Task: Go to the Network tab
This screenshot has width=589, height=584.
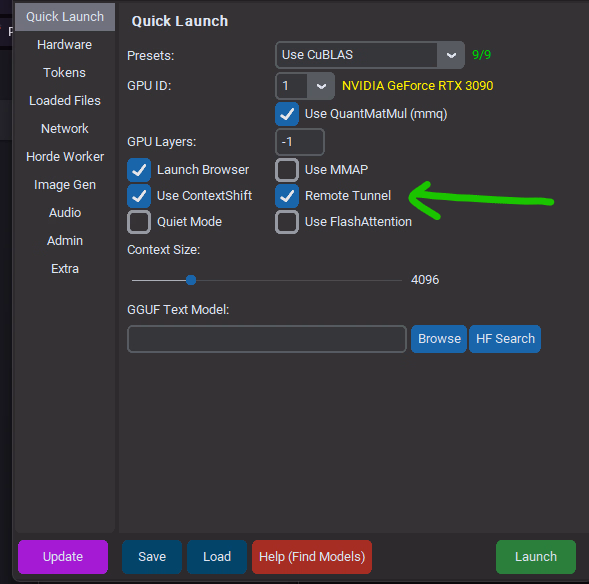Action: coord(65,128)
